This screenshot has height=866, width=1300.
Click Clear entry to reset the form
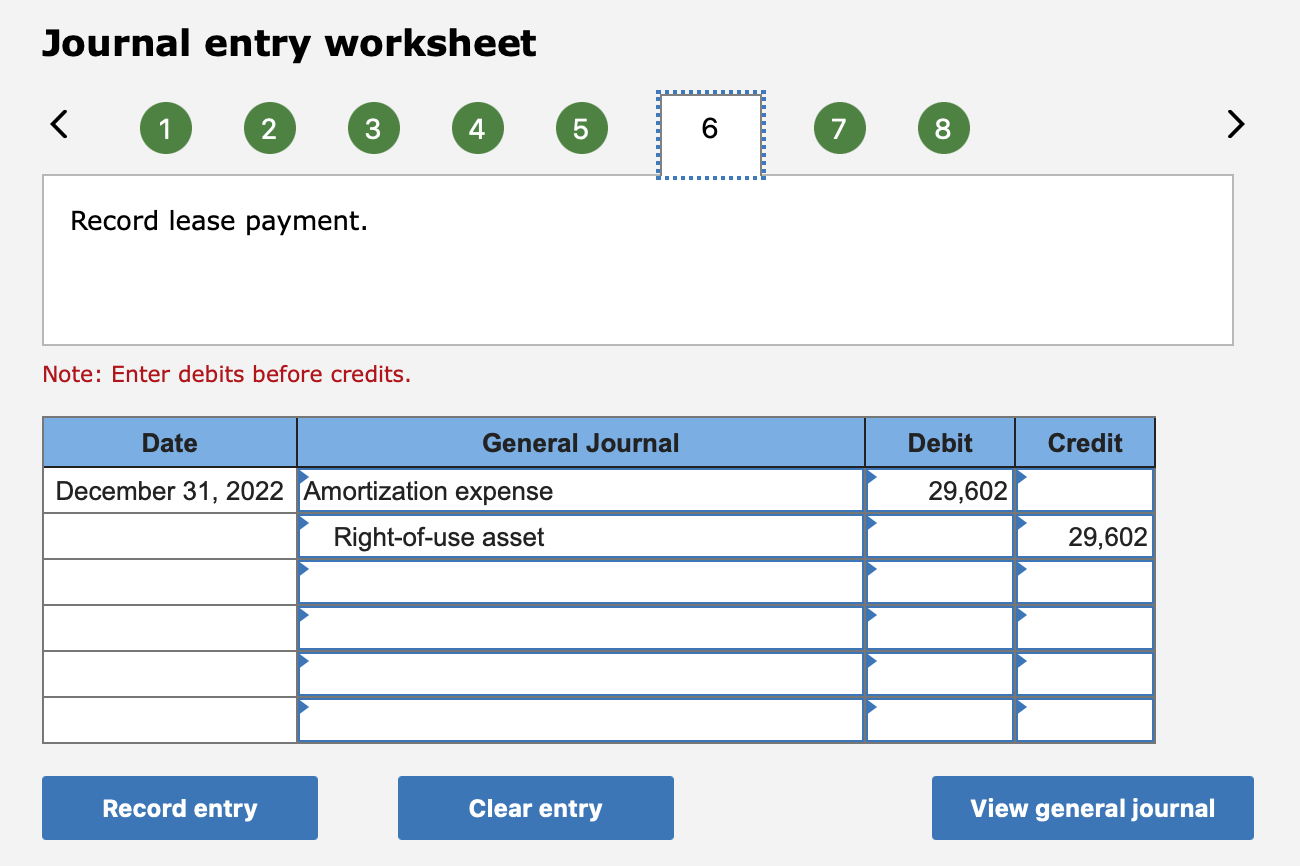[x=535, y=808]
